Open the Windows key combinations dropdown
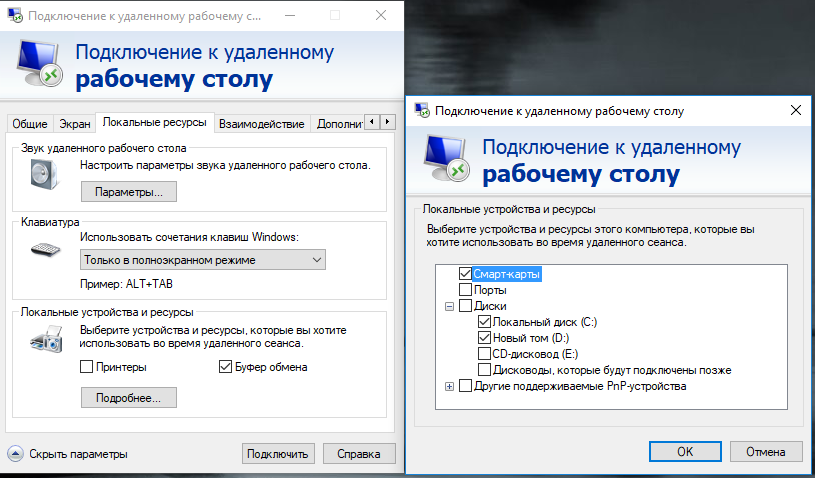The width and height of the screenshot is (815, 478). coord(203,260)
